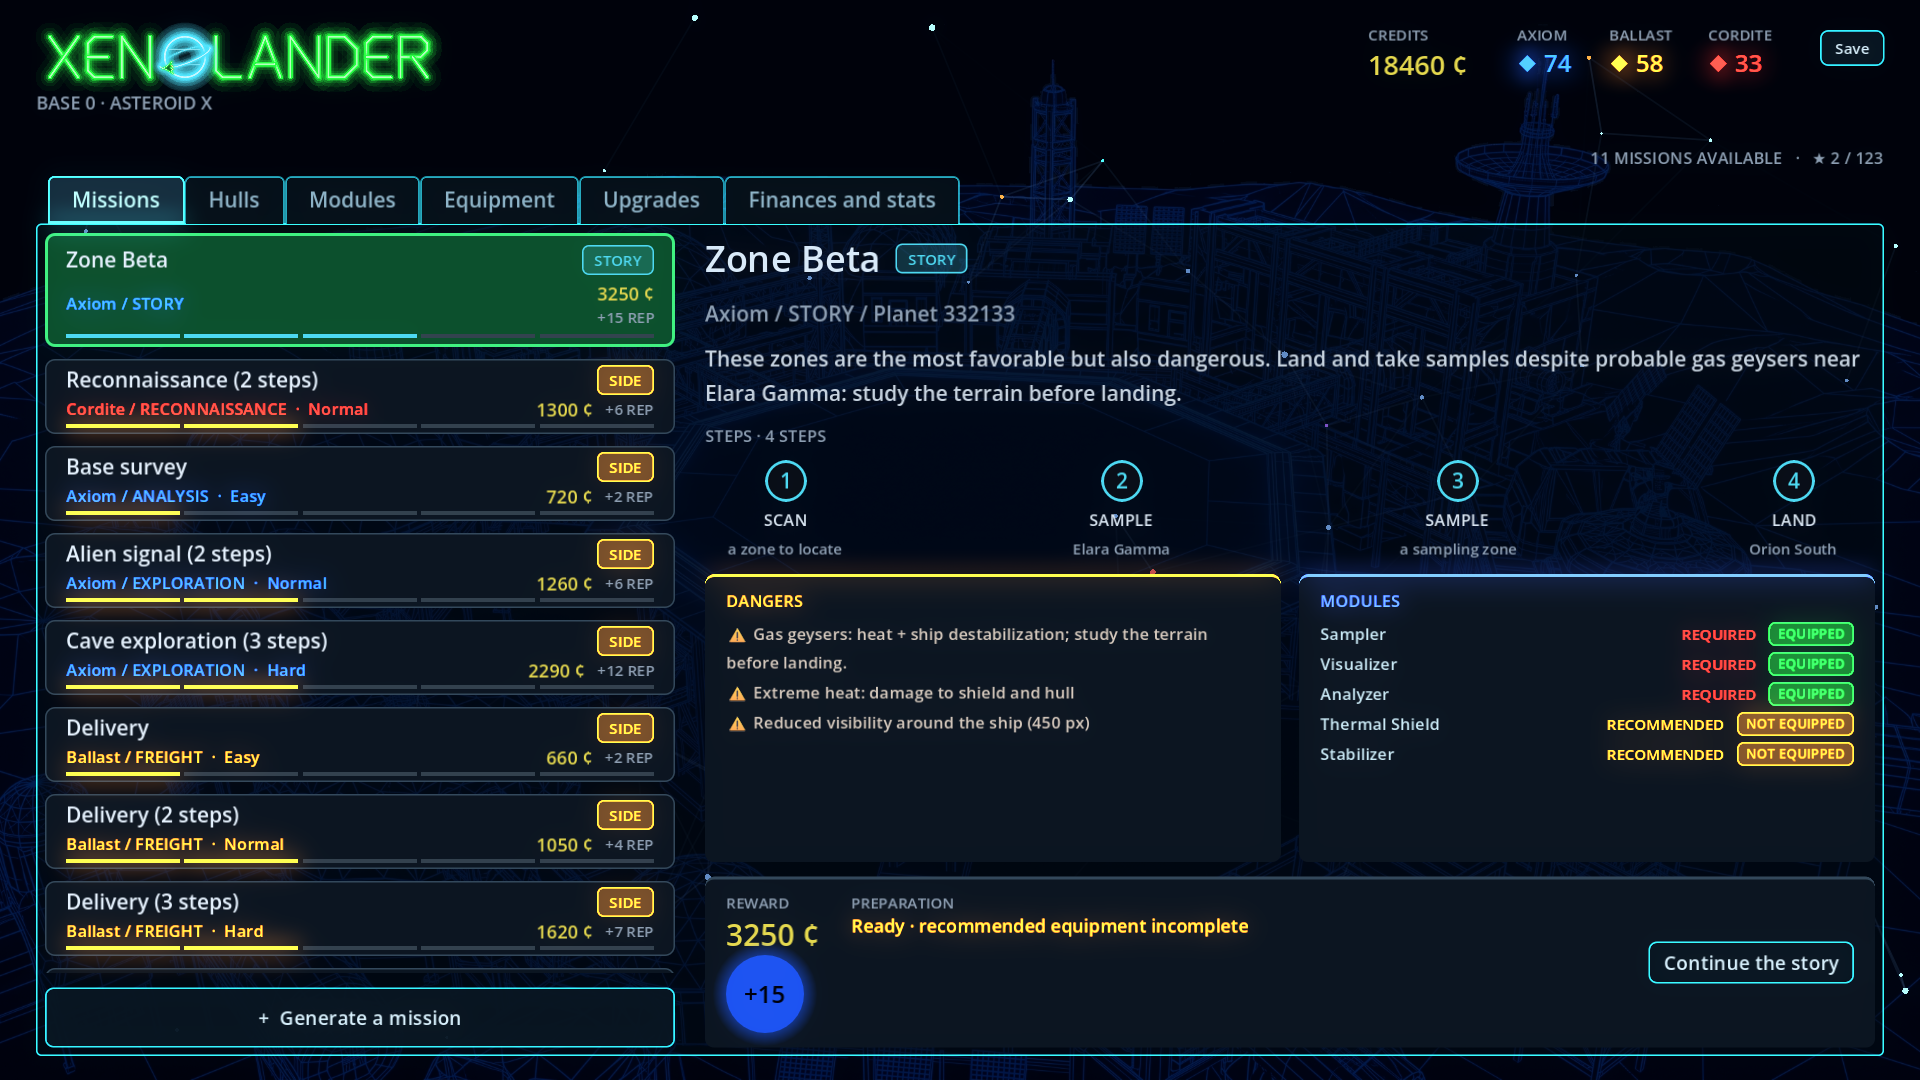1920x1080 pixels.
Task: Select step 3 Sample circle icon
Action: [1457, 481]
